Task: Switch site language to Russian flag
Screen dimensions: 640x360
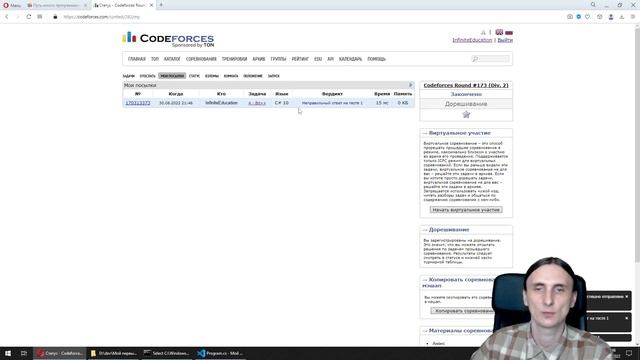Action: pyautogui.click(x=509, y=32)
